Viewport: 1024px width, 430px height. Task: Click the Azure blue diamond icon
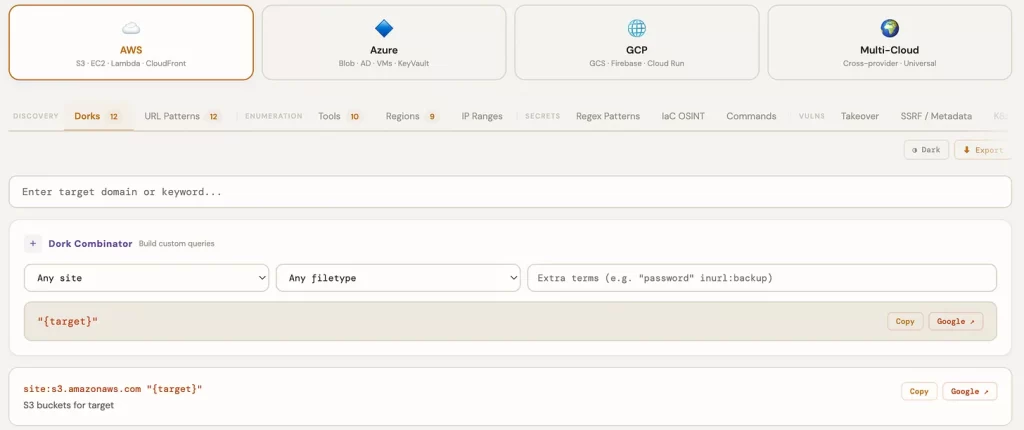click(384, 28)
